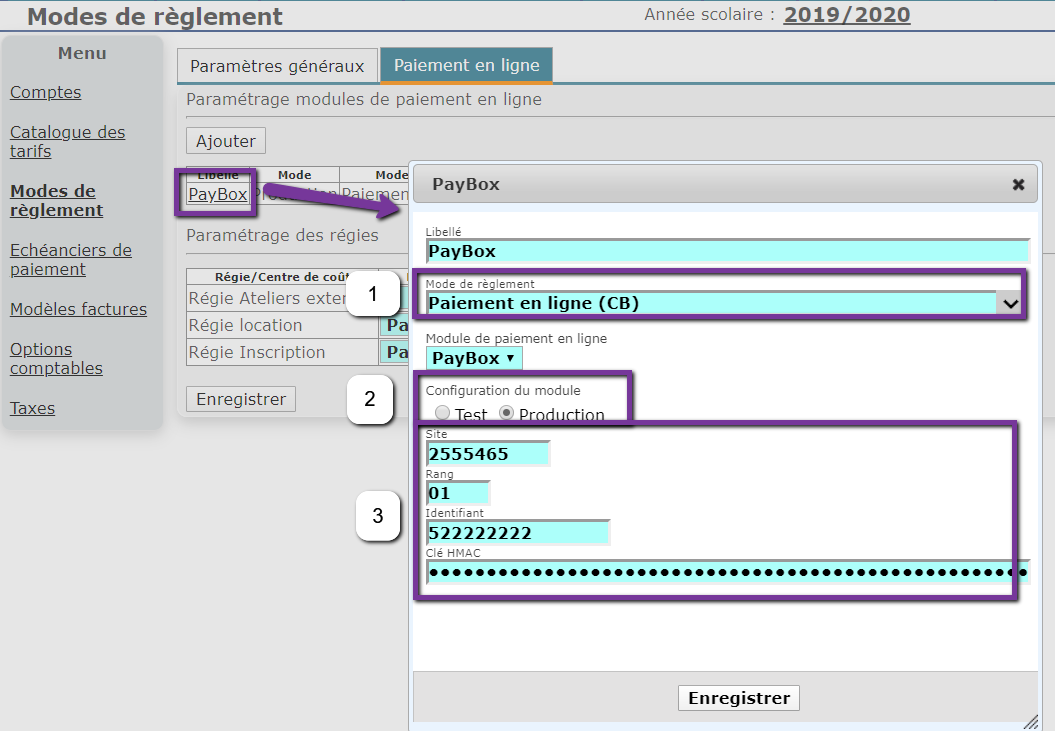This screenshot has width=1055, height=731.
Task: Click the Mode column header
Action: pyautogui.click(x=295, y=175)
